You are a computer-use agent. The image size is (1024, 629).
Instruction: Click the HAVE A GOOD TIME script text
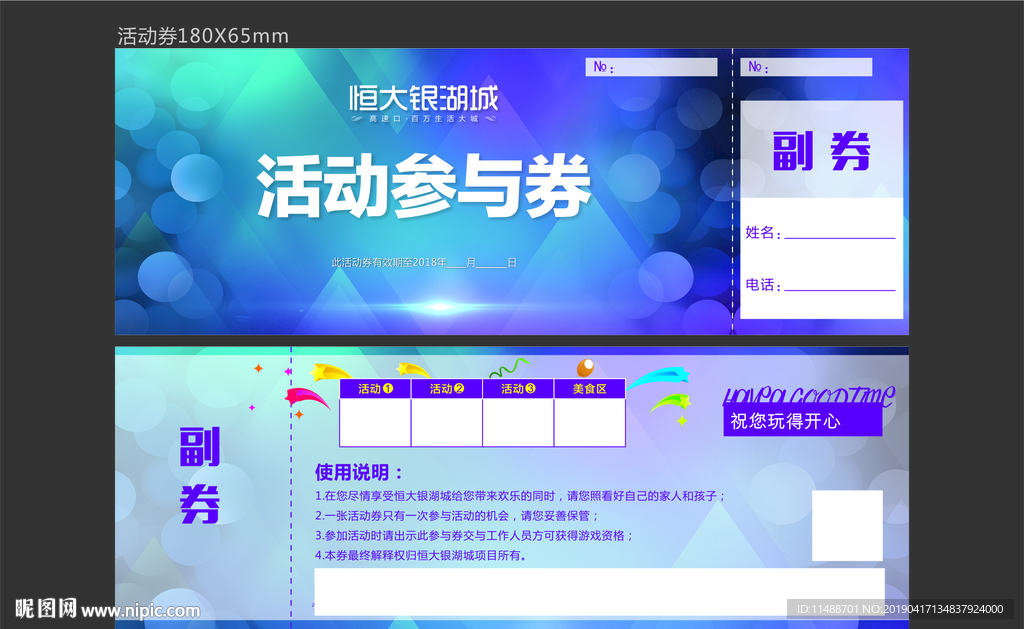tap(809, 395)
